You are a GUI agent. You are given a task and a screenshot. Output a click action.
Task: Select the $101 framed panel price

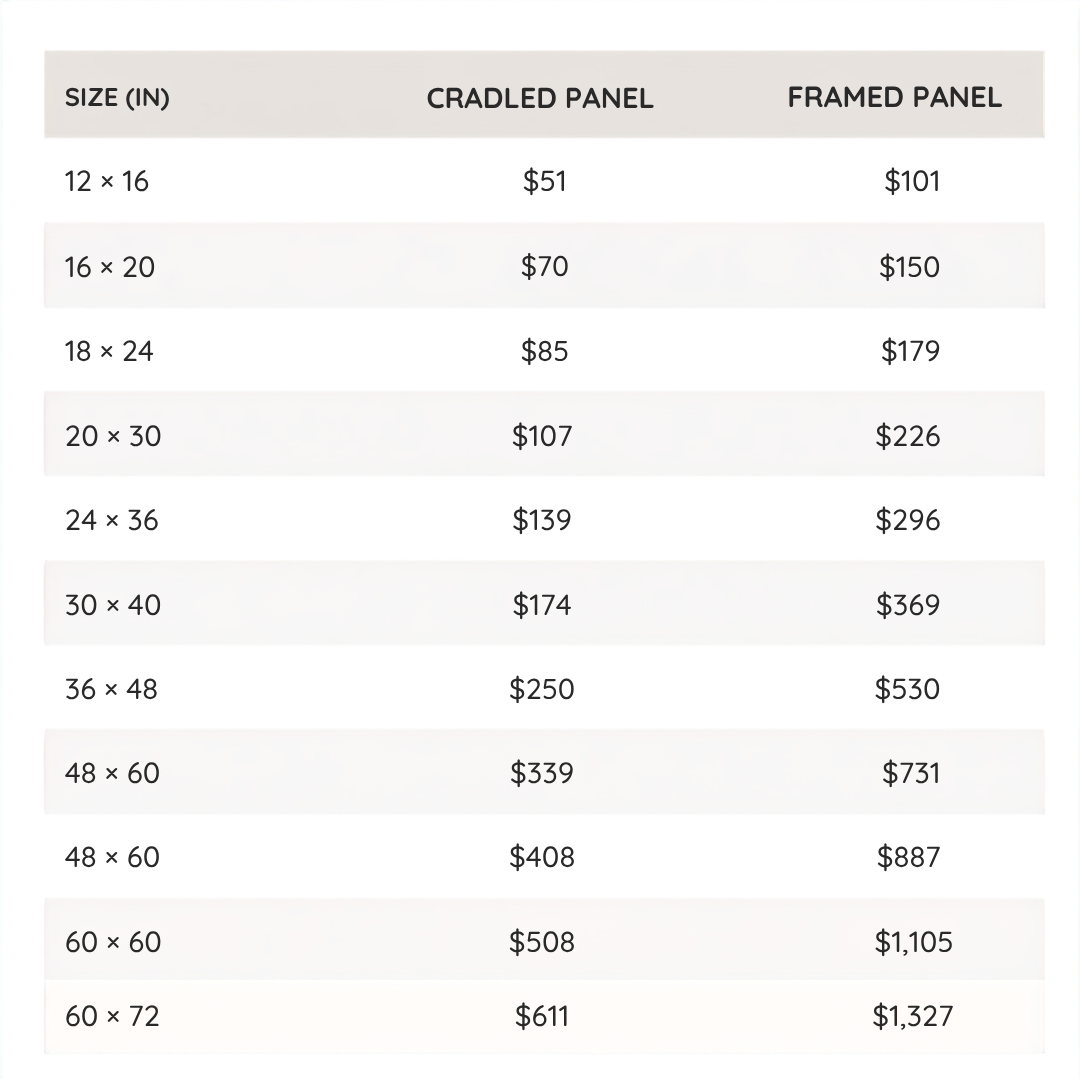point(912,181)
